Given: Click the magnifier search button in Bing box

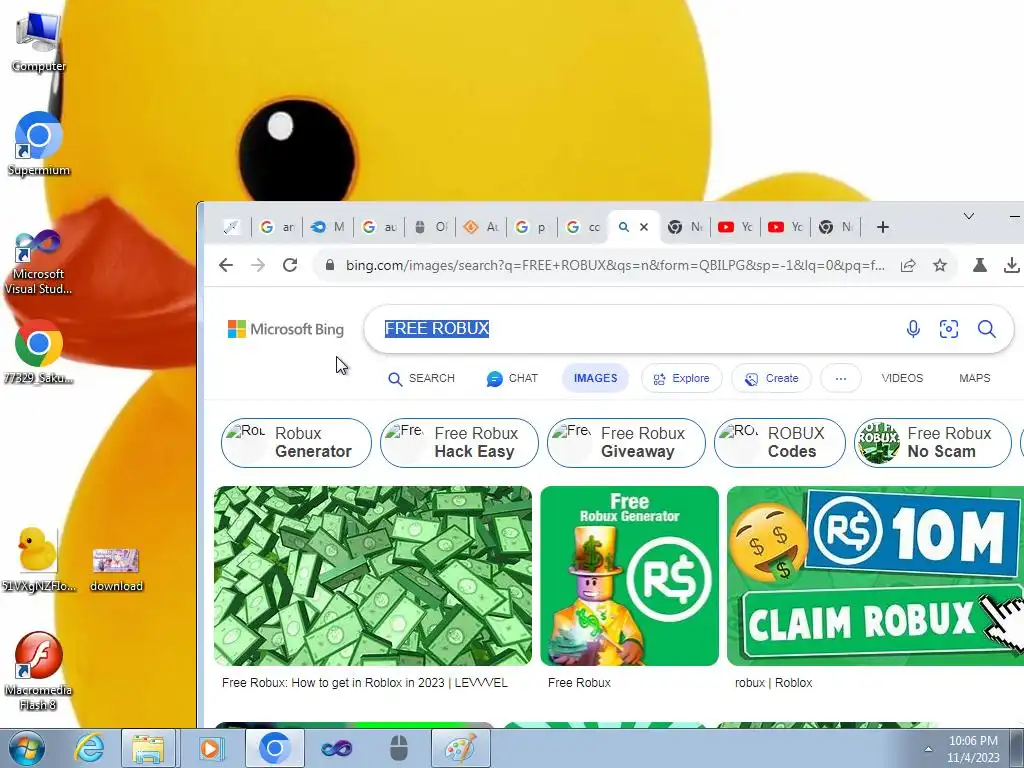Looking at the screenshot, I should pyautogui.click(x=986, y=328).
